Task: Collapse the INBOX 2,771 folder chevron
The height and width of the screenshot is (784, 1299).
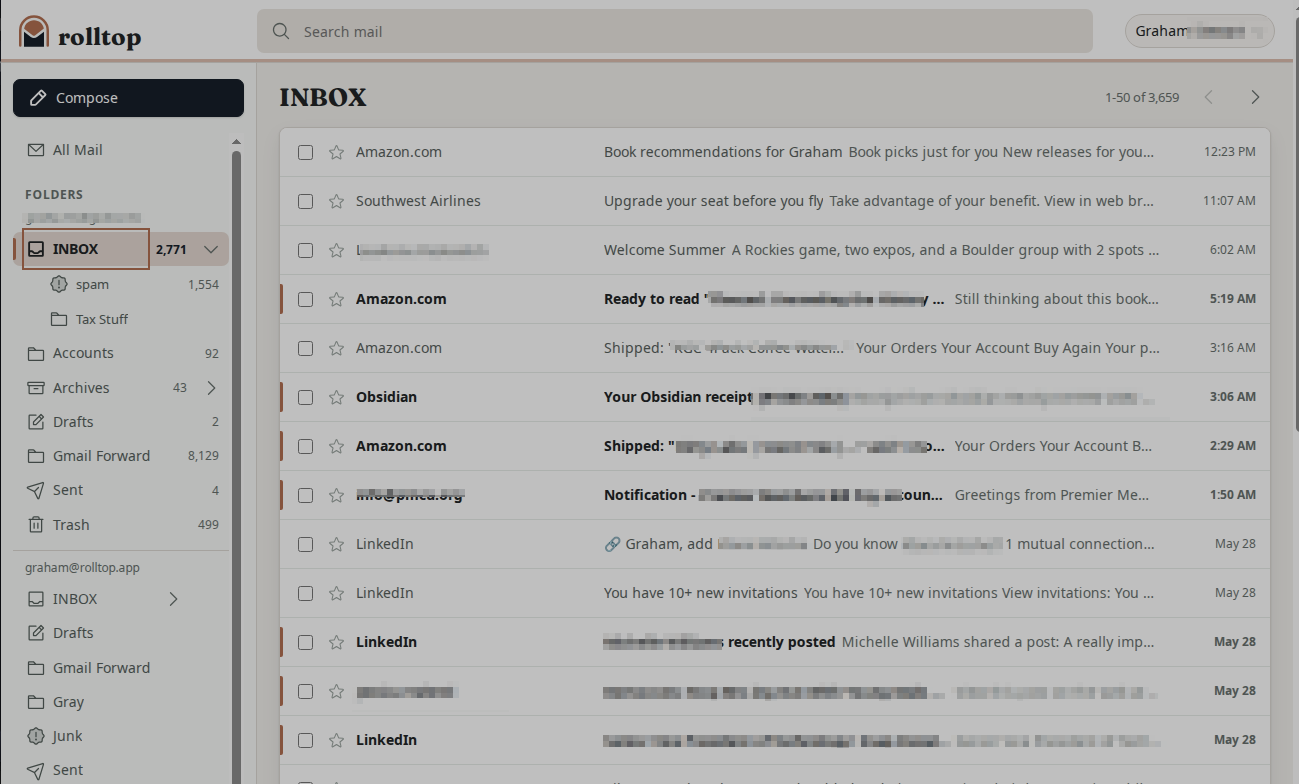Action: pos(211,249)
